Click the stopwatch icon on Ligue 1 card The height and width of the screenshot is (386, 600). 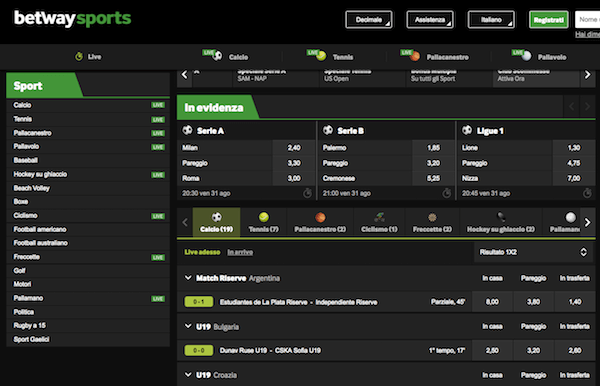587,193
